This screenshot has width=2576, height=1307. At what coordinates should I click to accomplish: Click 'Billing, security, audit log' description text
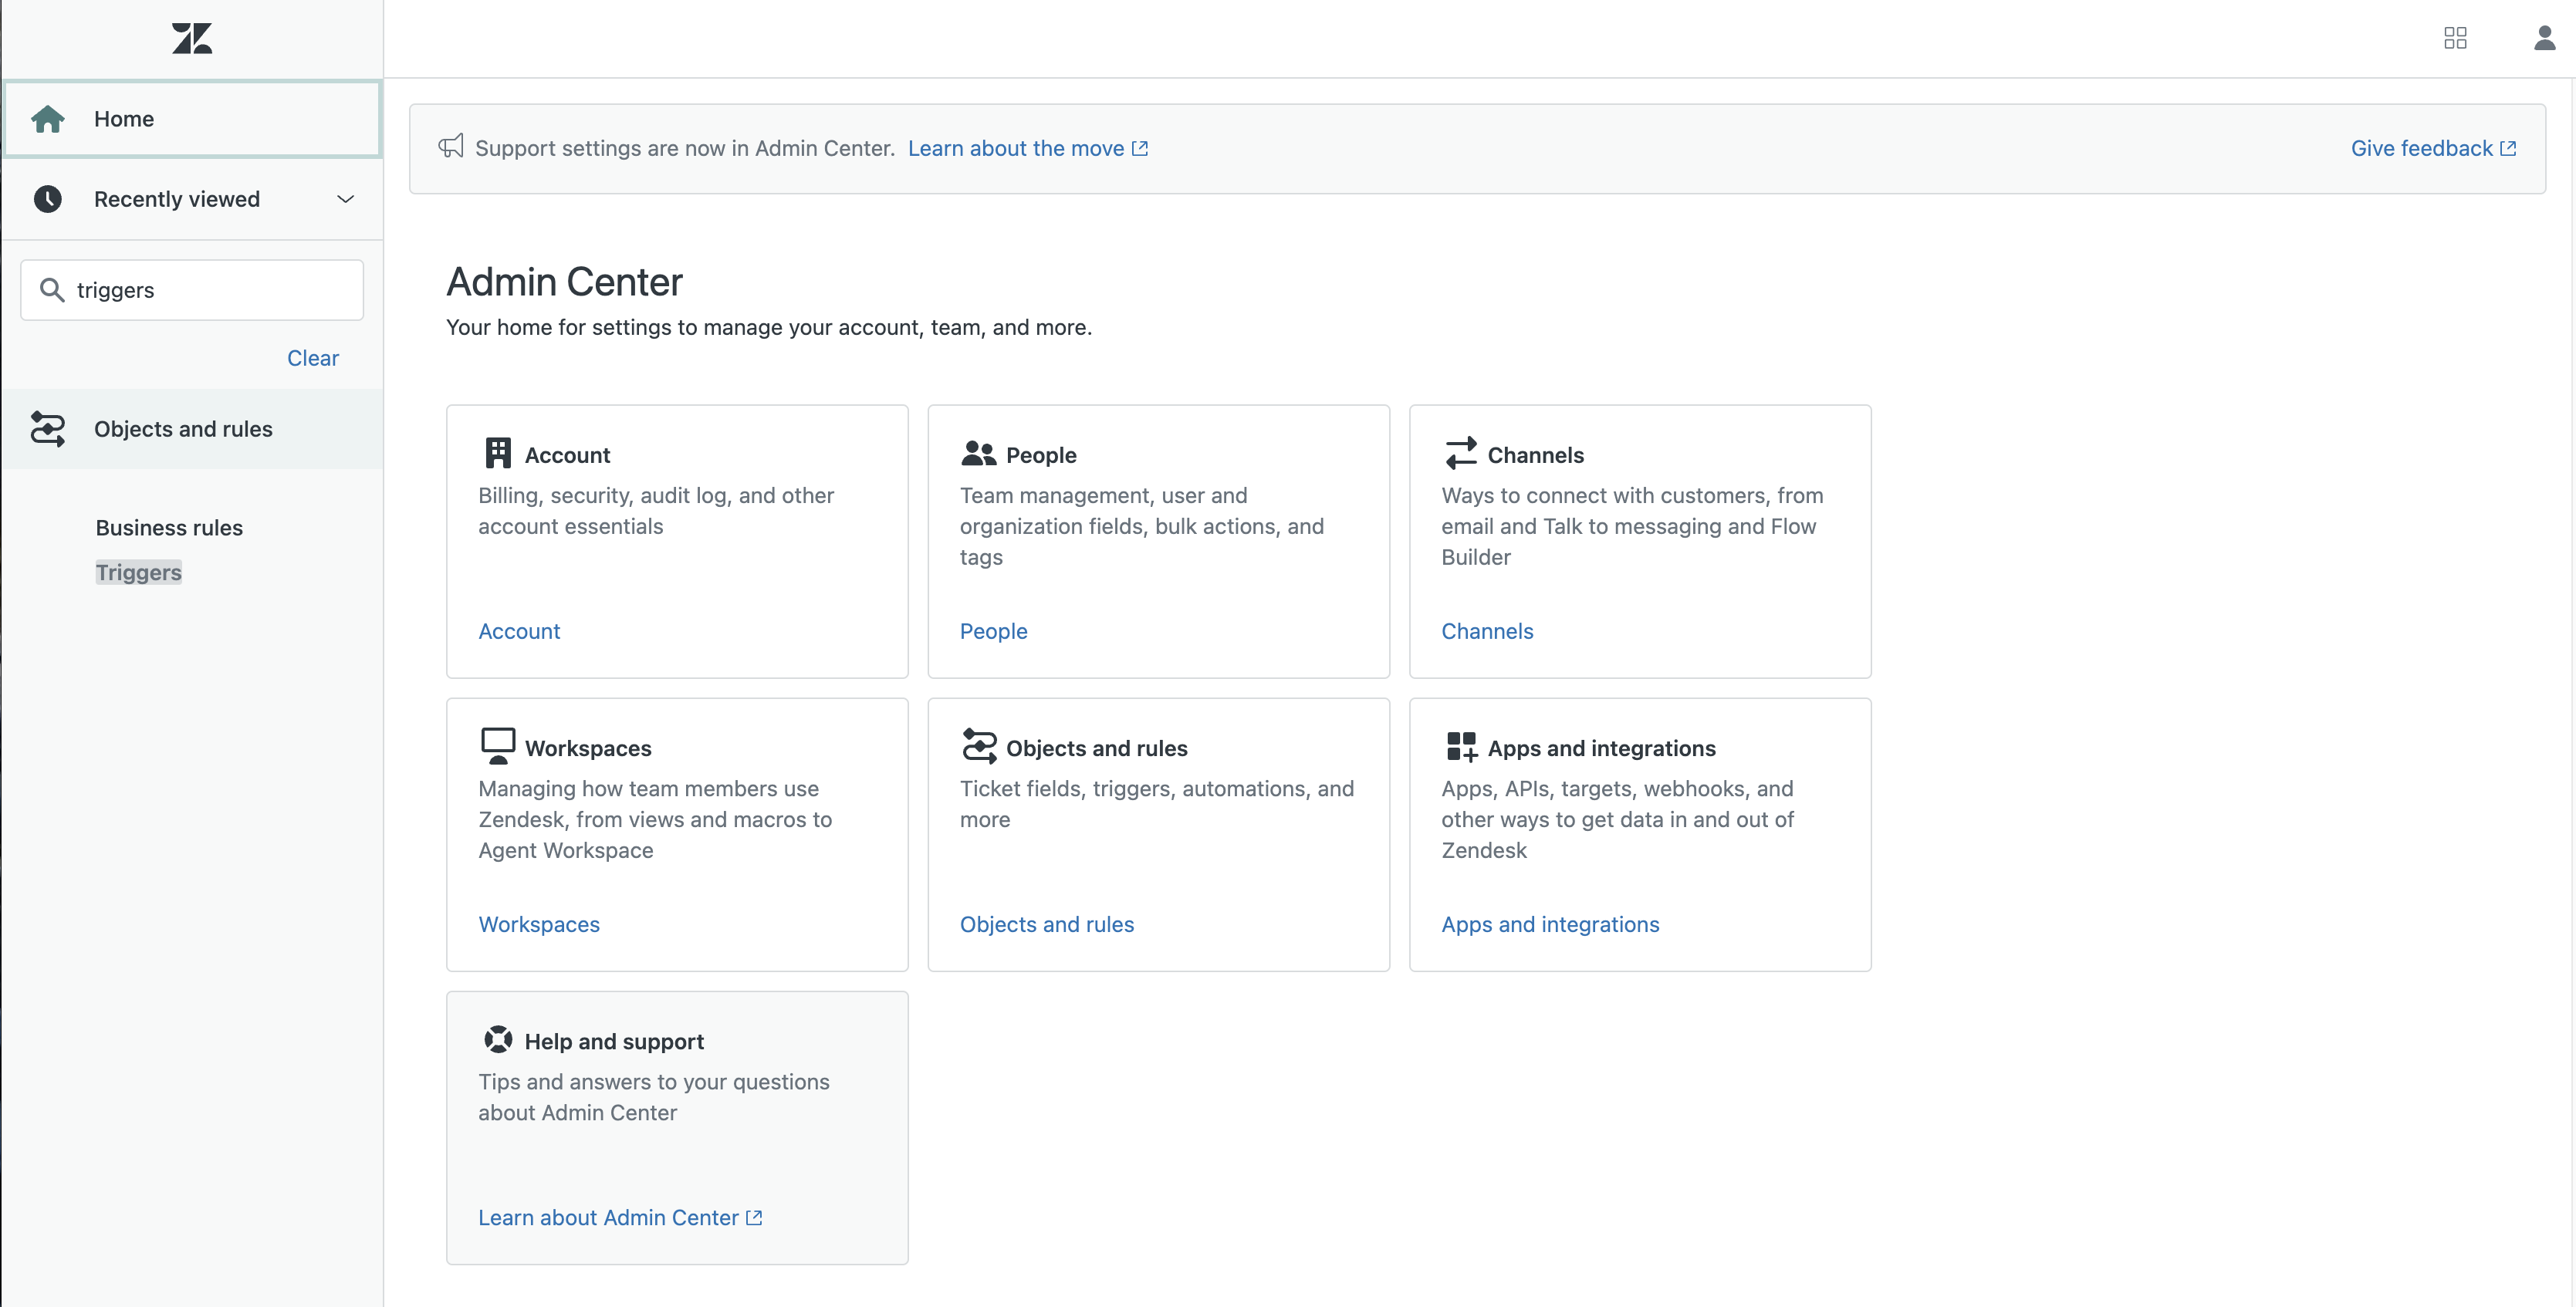click(656, 511)
